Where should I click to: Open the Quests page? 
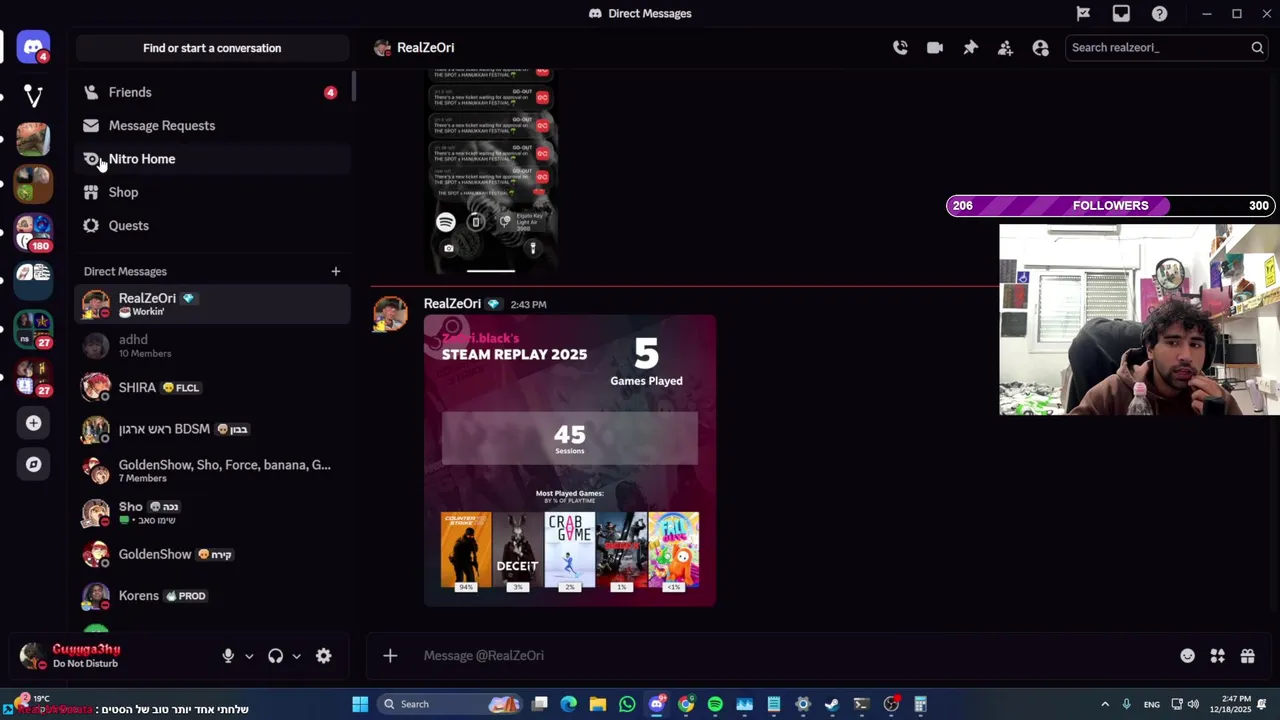pos(212,225)
